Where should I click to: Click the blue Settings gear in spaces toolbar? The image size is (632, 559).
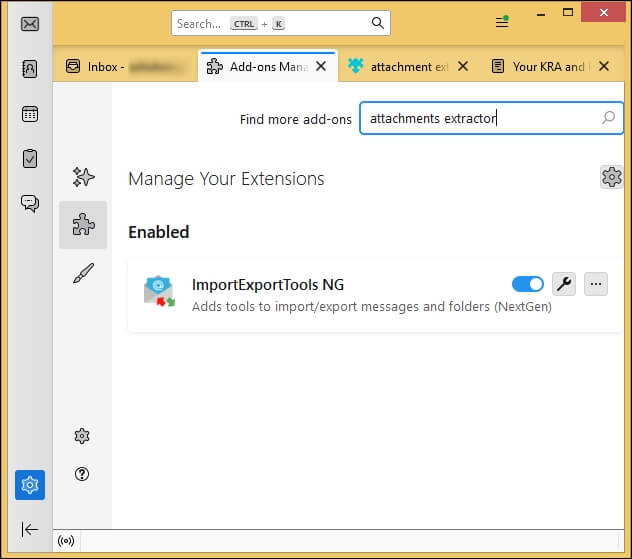point(30,485)
